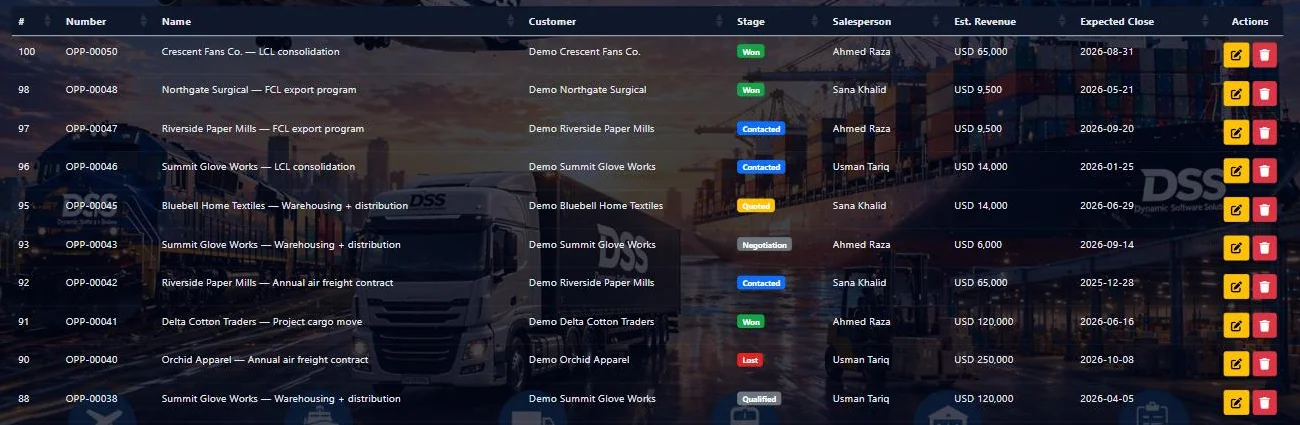Viewport: 1300px width, 425px height.
Task: Click revenue 'USD 250,000'
Action: (984, 360)
